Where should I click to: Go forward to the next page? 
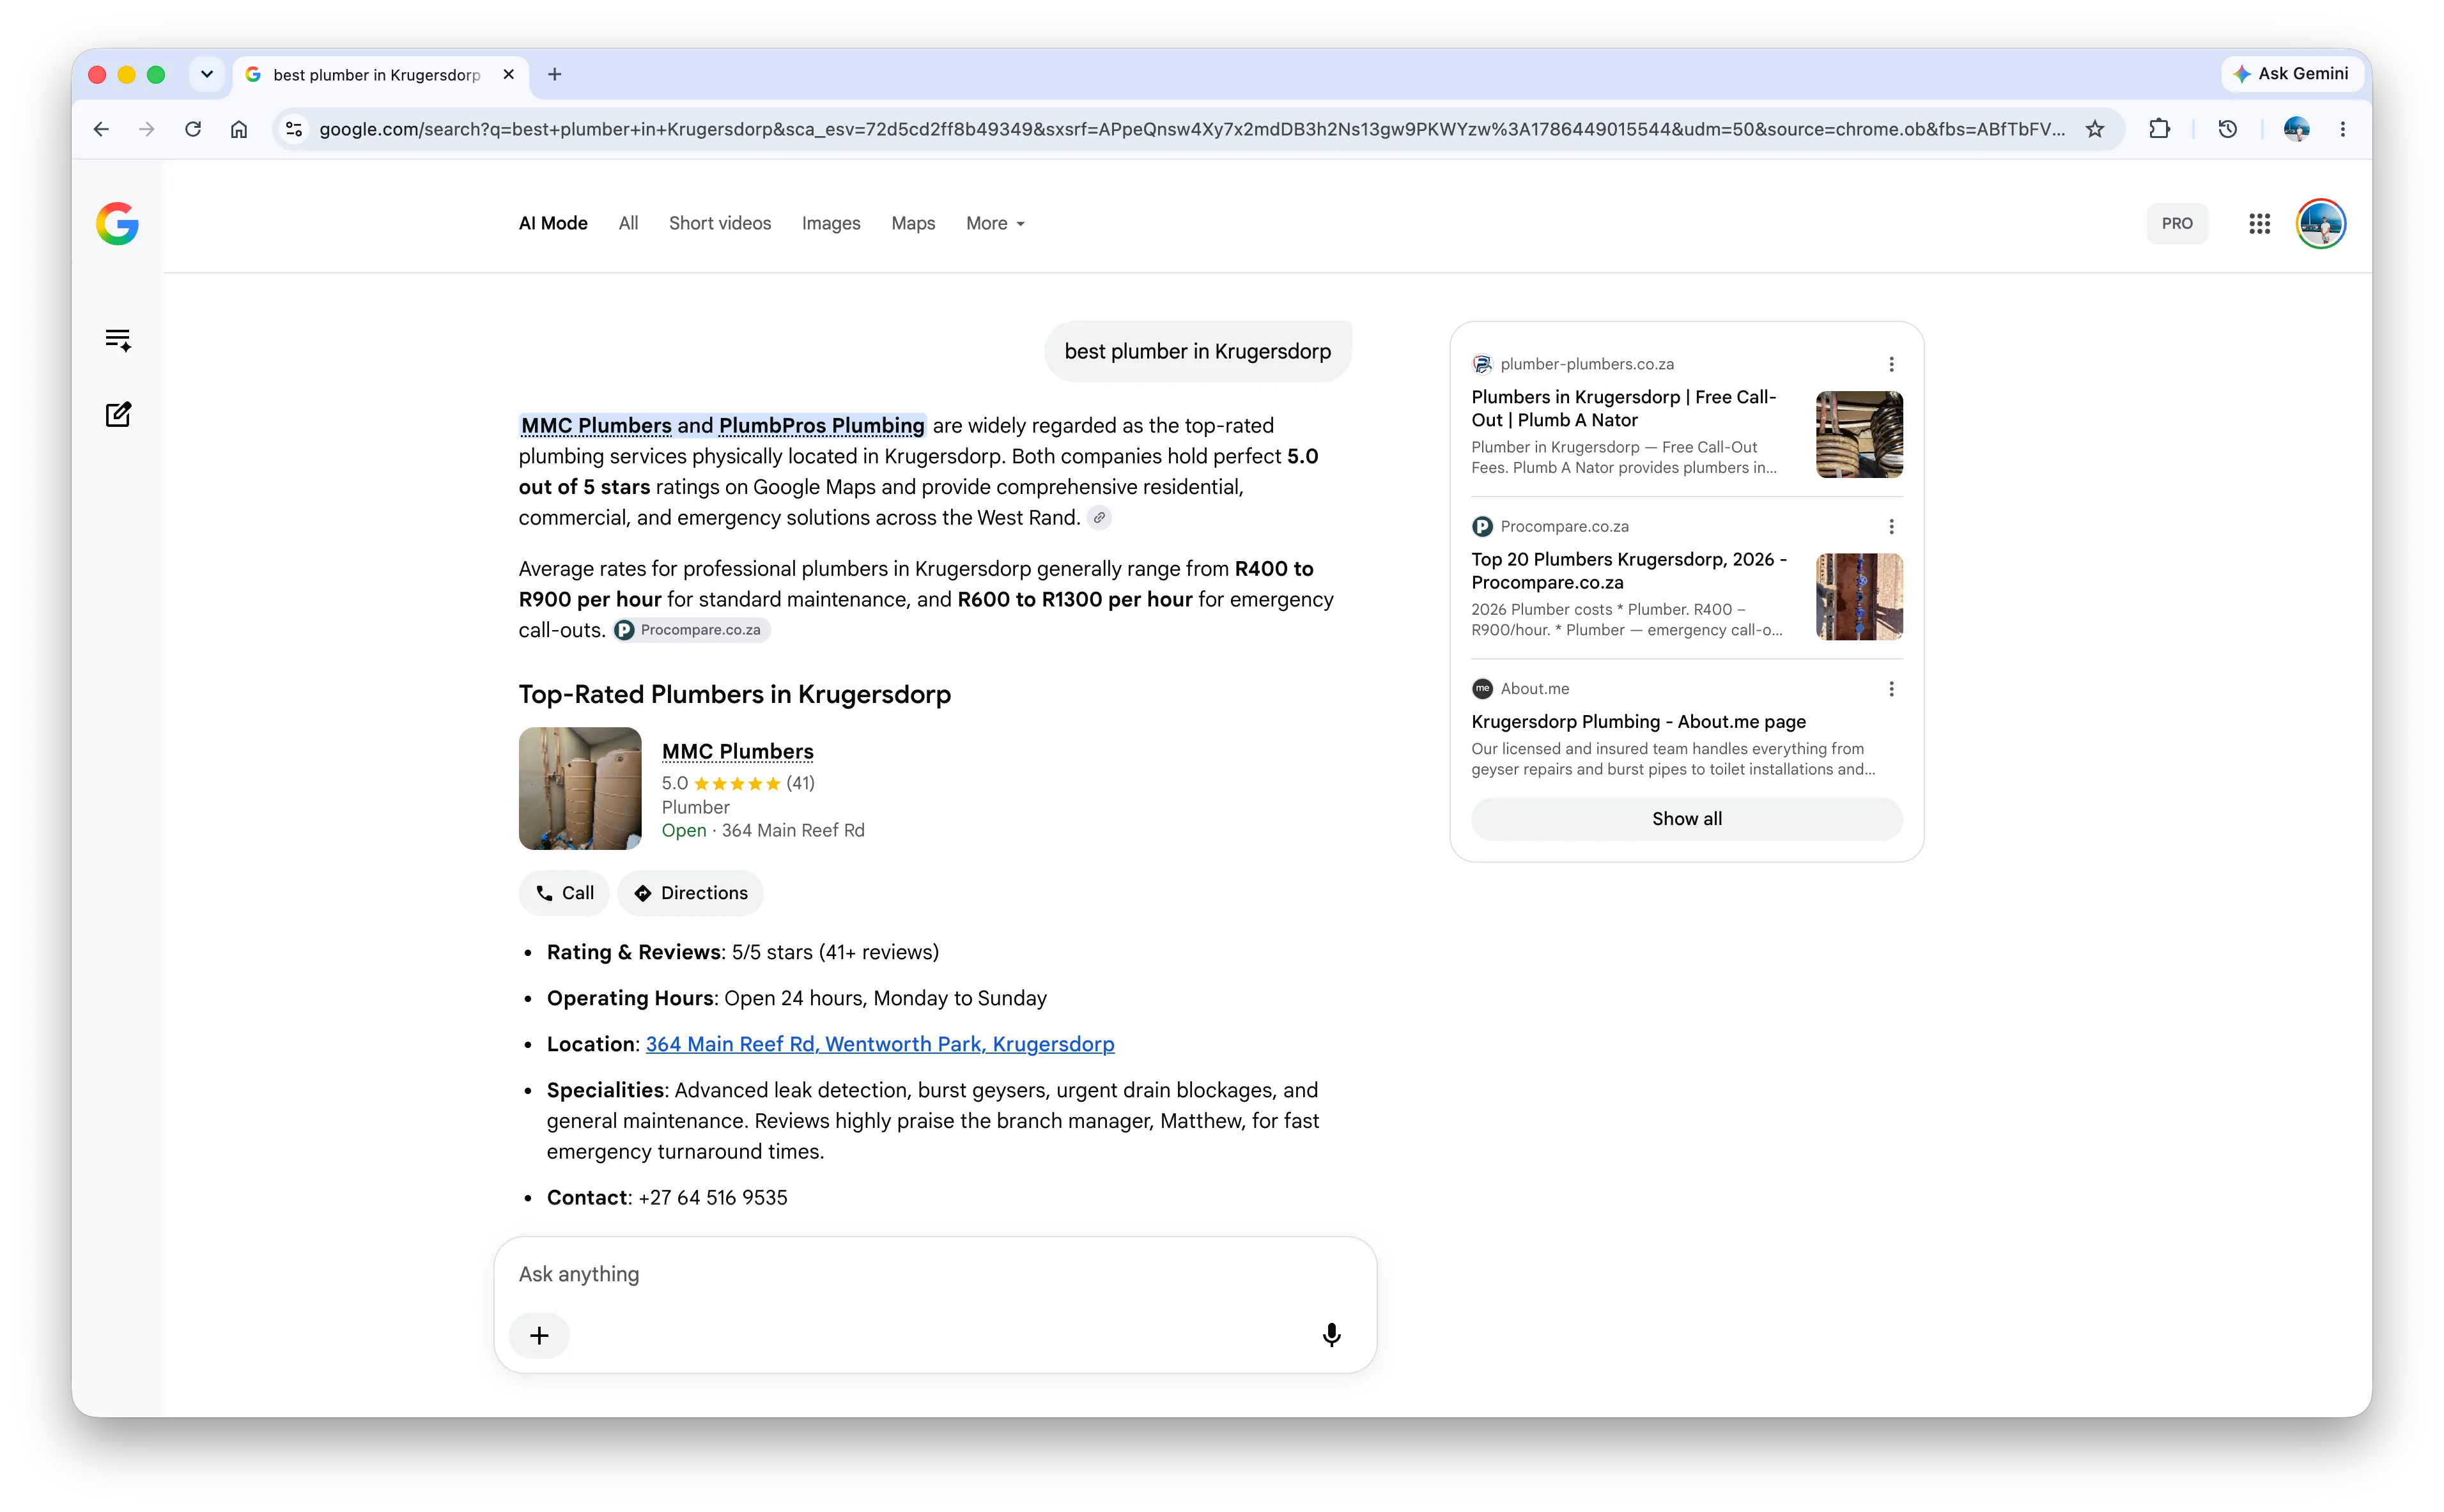(x=147, y=129)
